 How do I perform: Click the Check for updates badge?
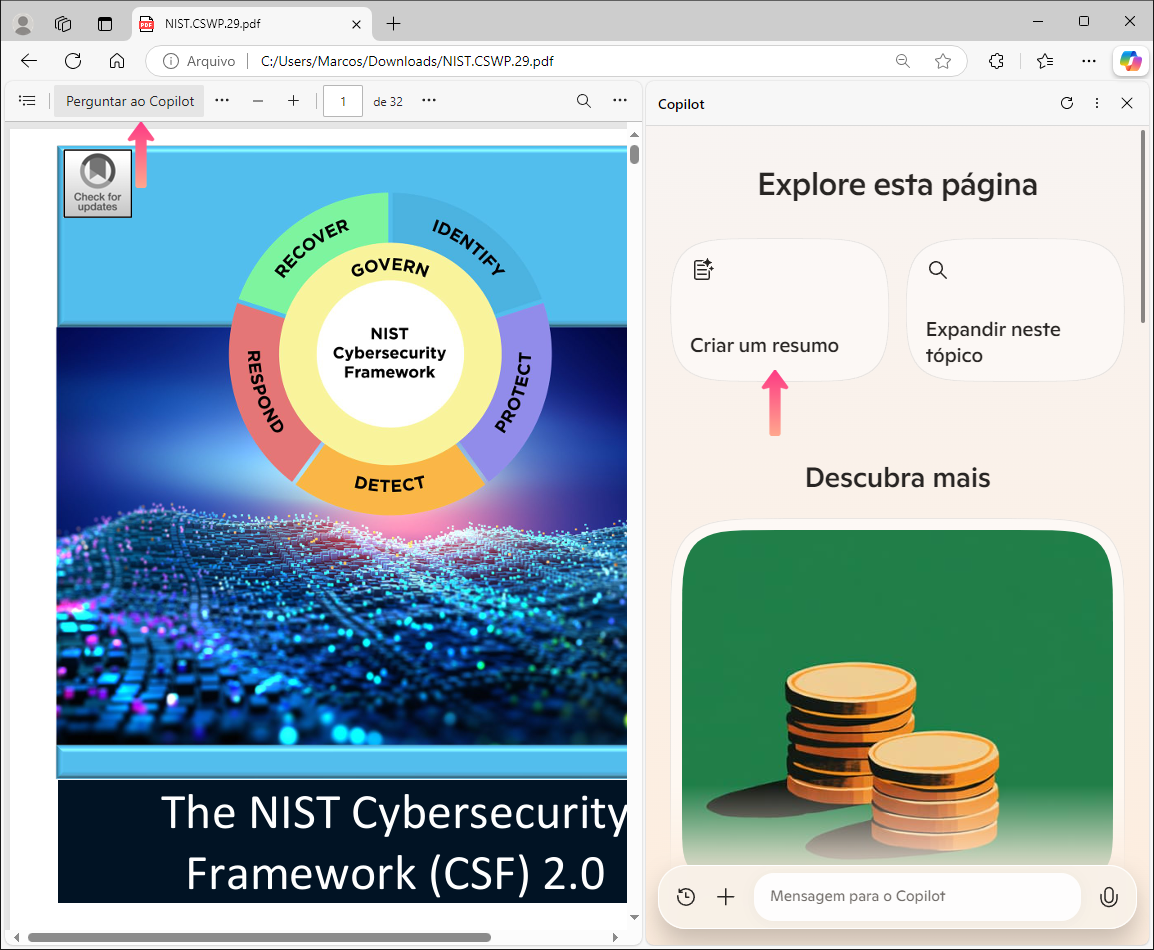(x=98, y=183)
